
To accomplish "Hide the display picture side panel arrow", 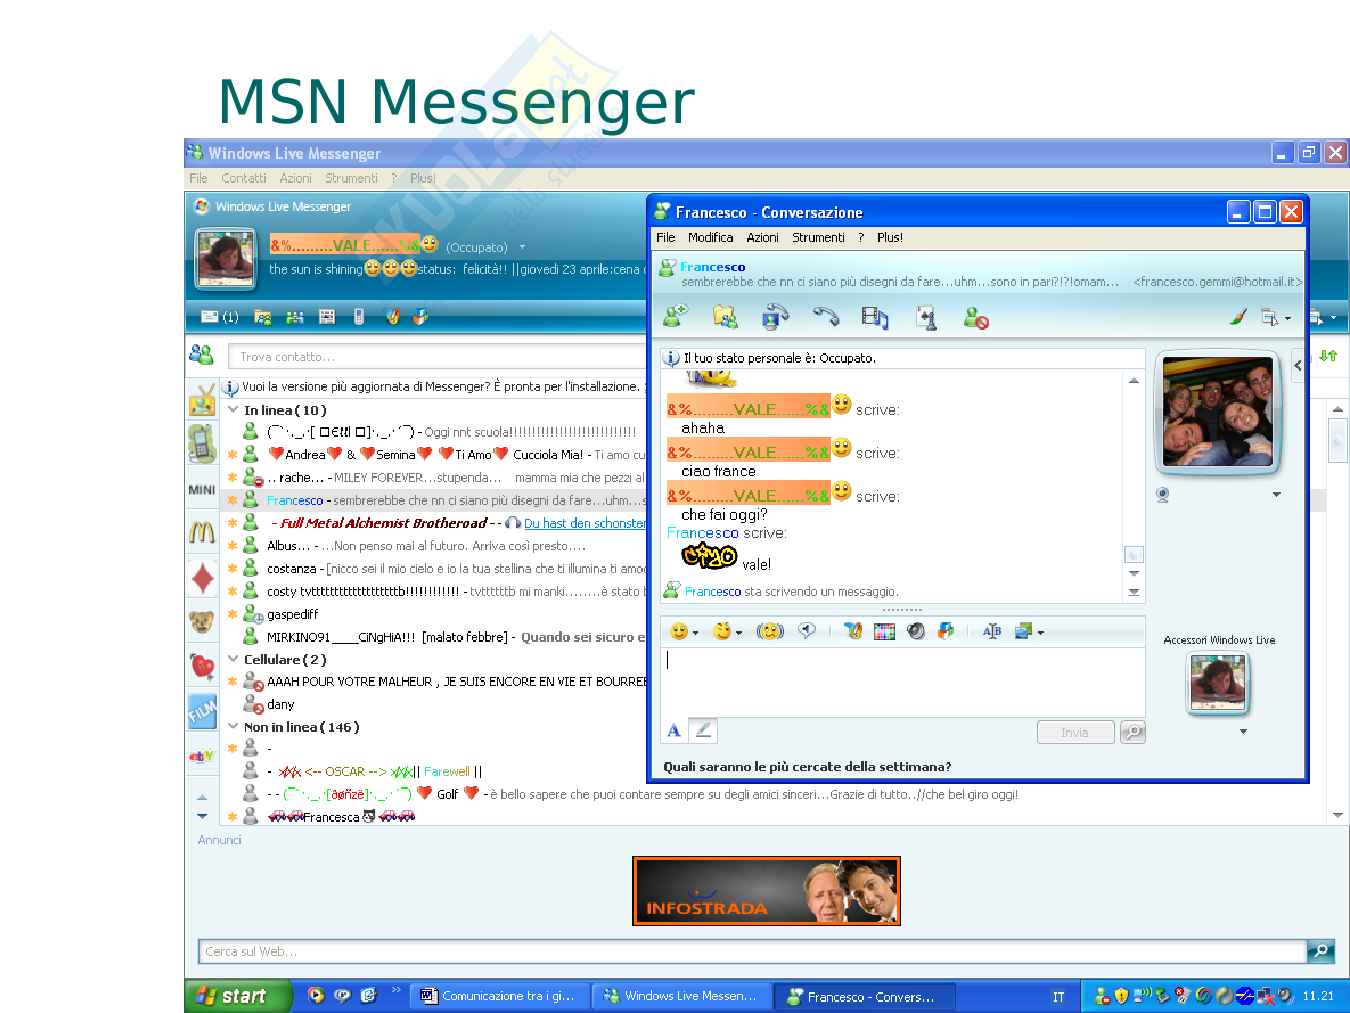I will click(x=1297, y=365).
